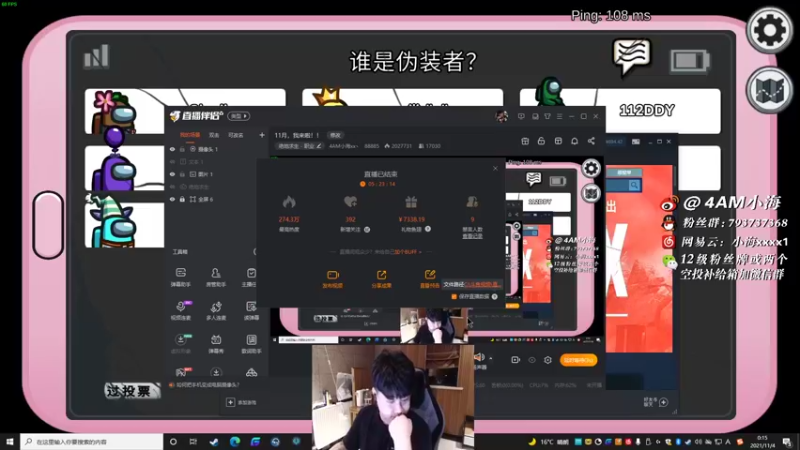Open the Windows Start button

click(x=10, y=441)
